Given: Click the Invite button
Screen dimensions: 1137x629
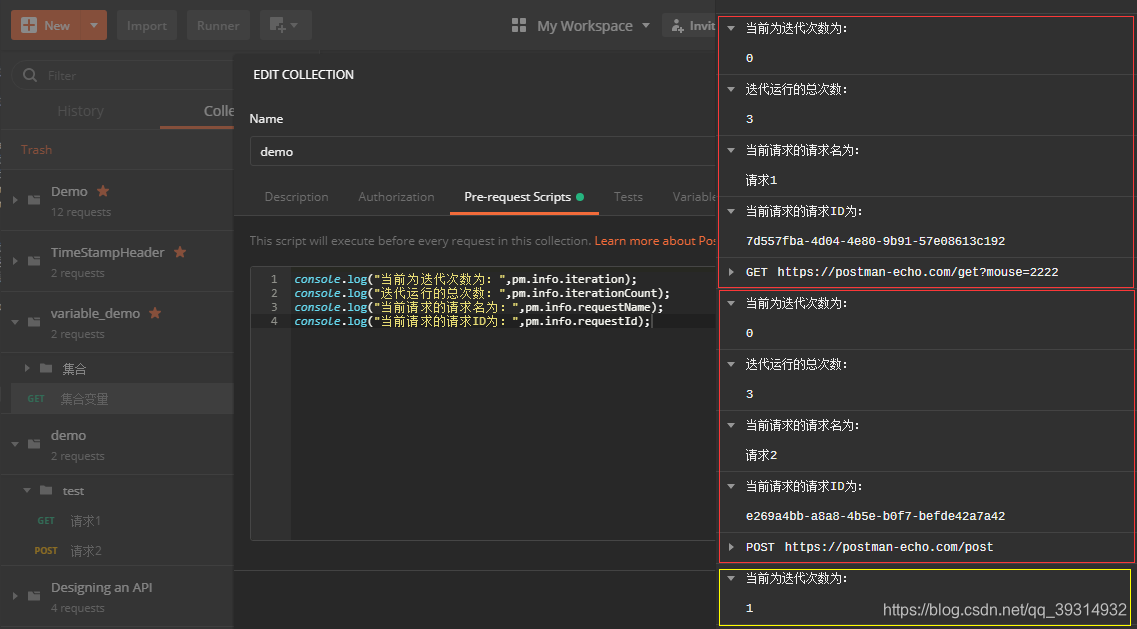Looking at the screenshot, I should [x=690, y=25].
